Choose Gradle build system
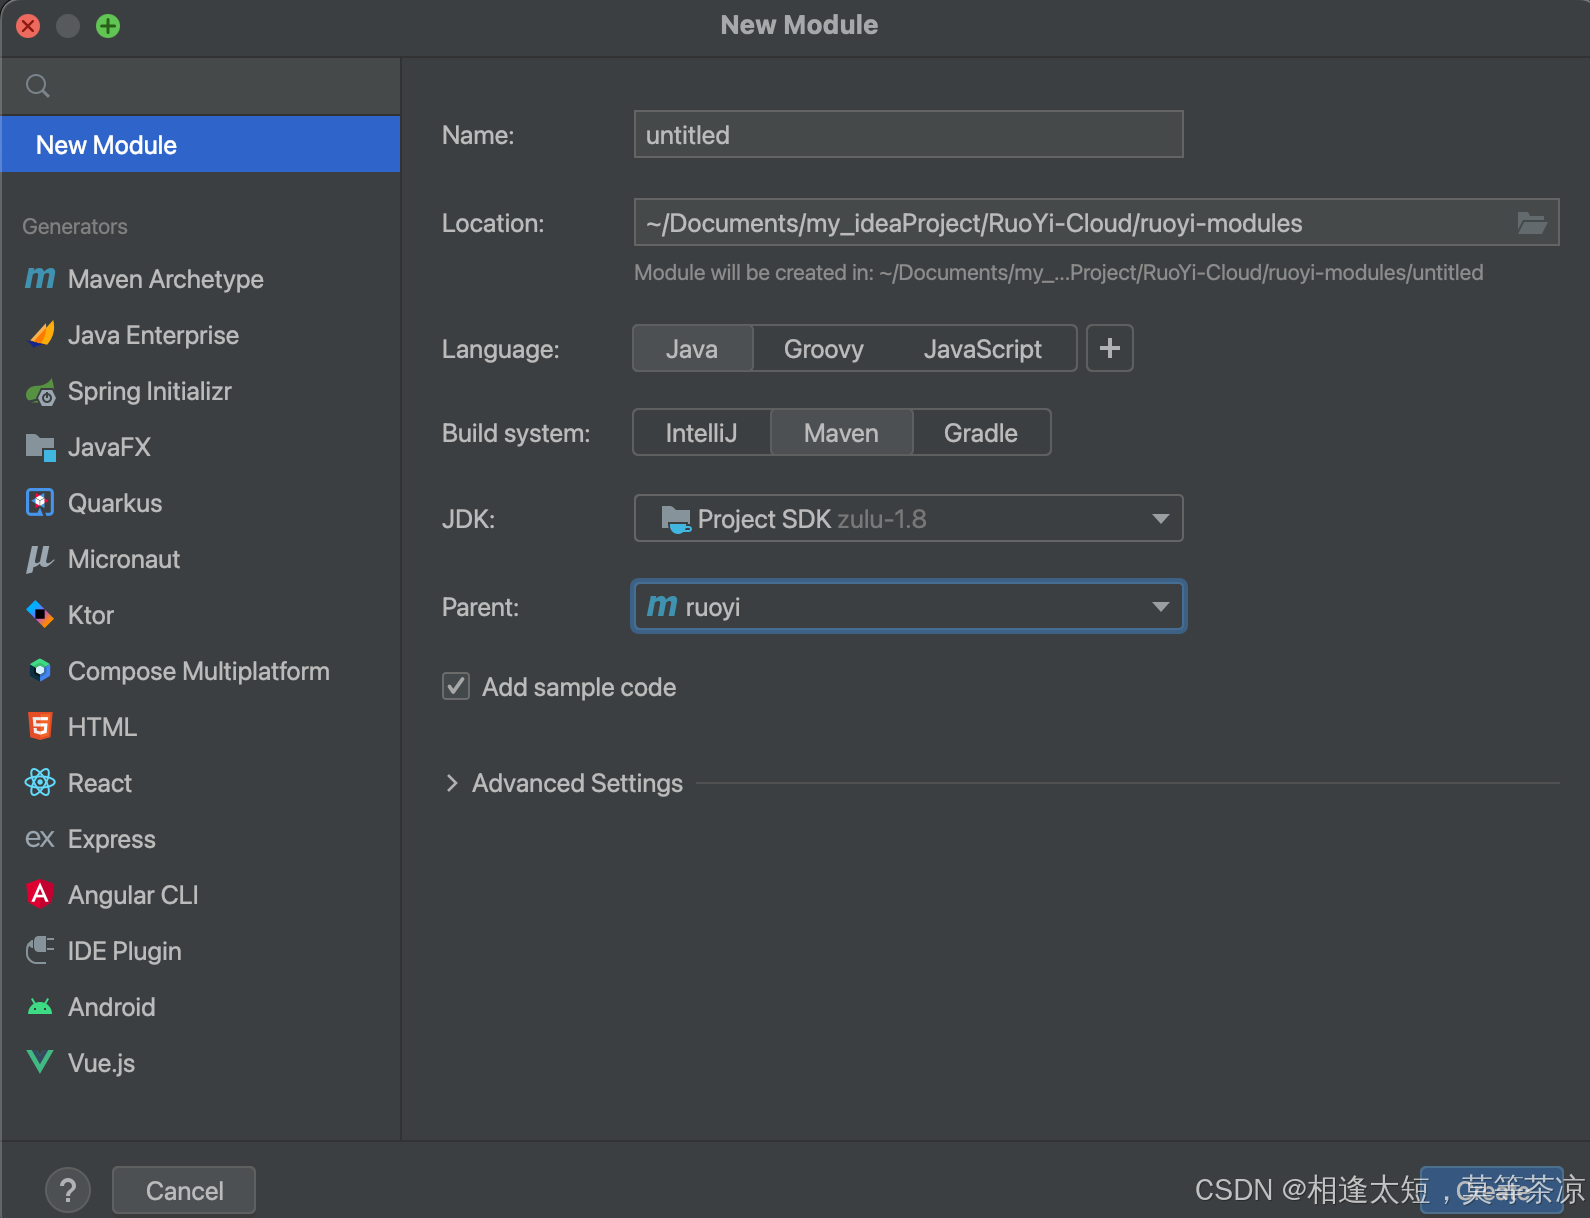 click(x=981, y=433)
